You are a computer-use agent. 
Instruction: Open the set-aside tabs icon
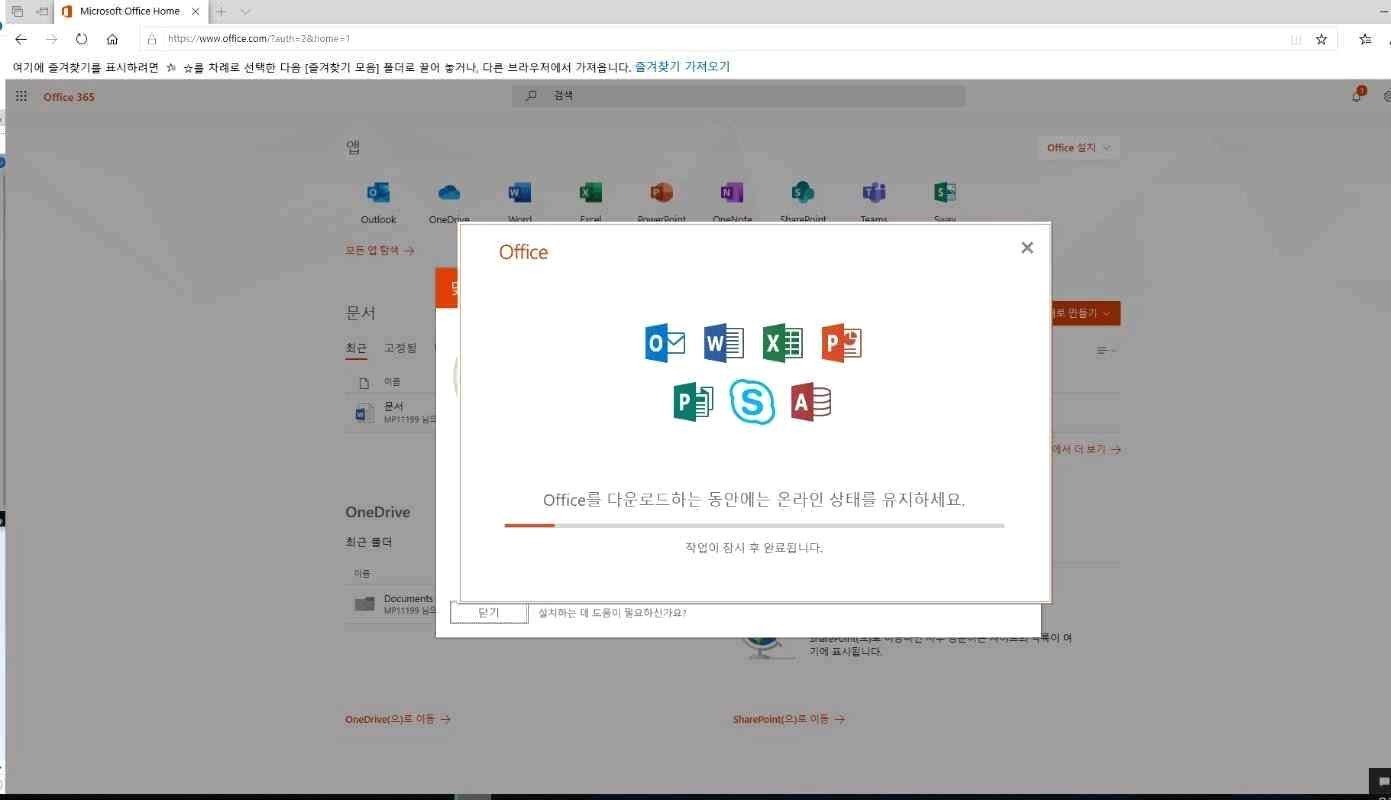pyautogui.click(x=42, y=11)
